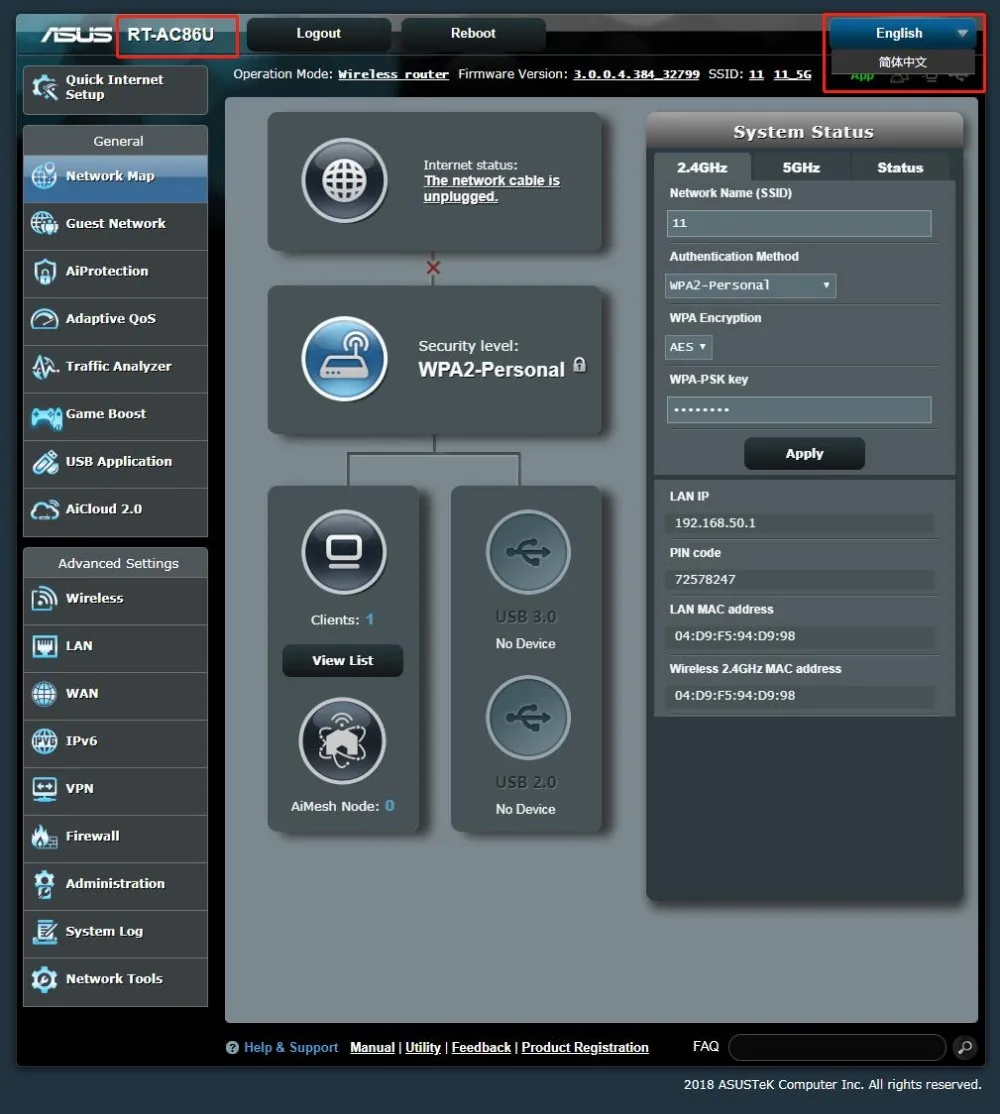The width and height of the screenshot is (1000, 1114).
Task: Click the Network Name (SSID) input field
Action: coord(799,223)
